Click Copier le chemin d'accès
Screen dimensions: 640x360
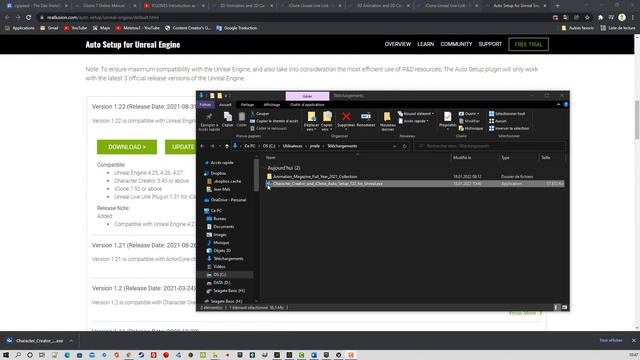[274, 121]
